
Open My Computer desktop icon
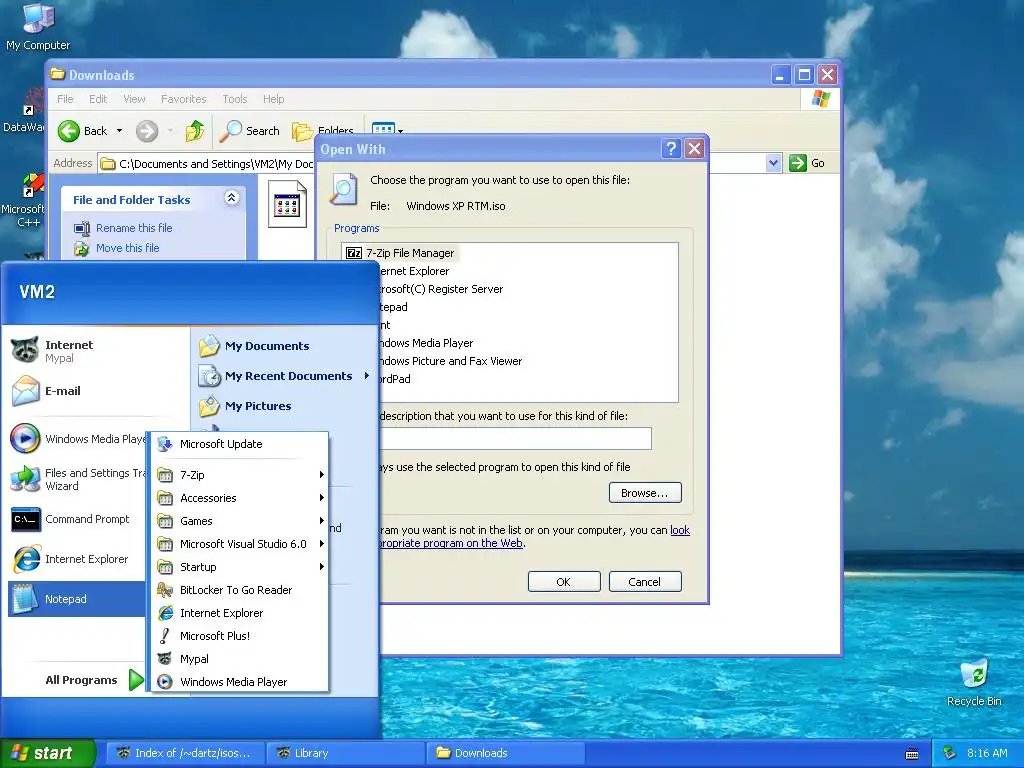(38, 26)
